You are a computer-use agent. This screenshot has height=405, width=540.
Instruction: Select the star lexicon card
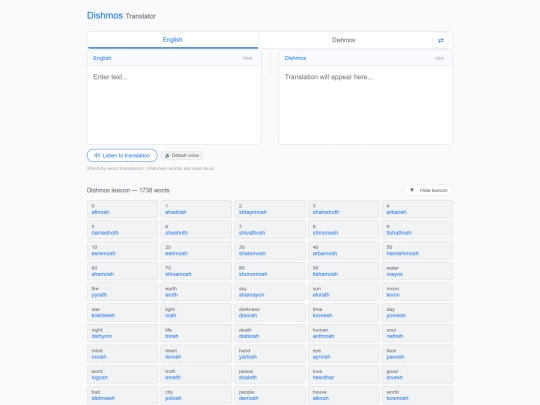(123, 312)
